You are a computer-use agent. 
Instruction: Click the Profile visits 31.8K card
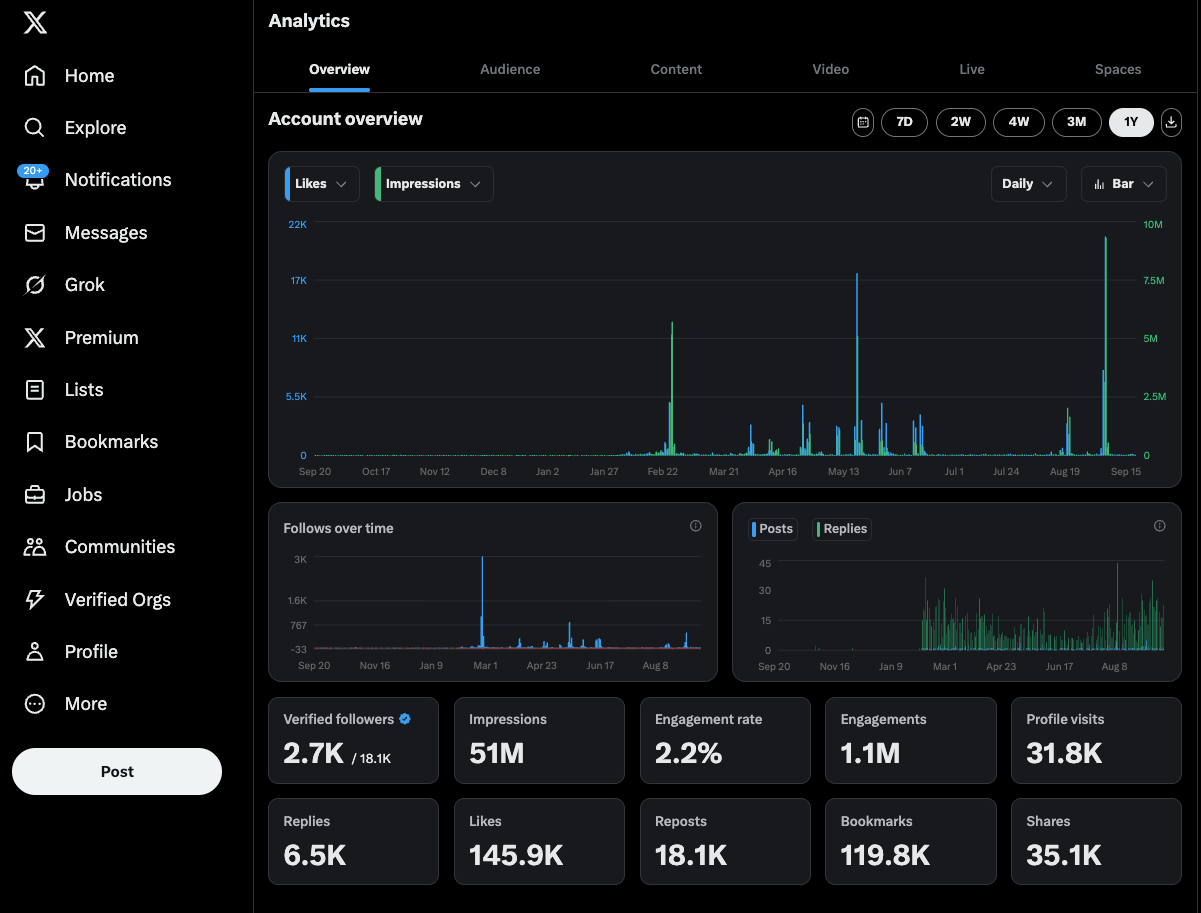[x=1096, y=740]
